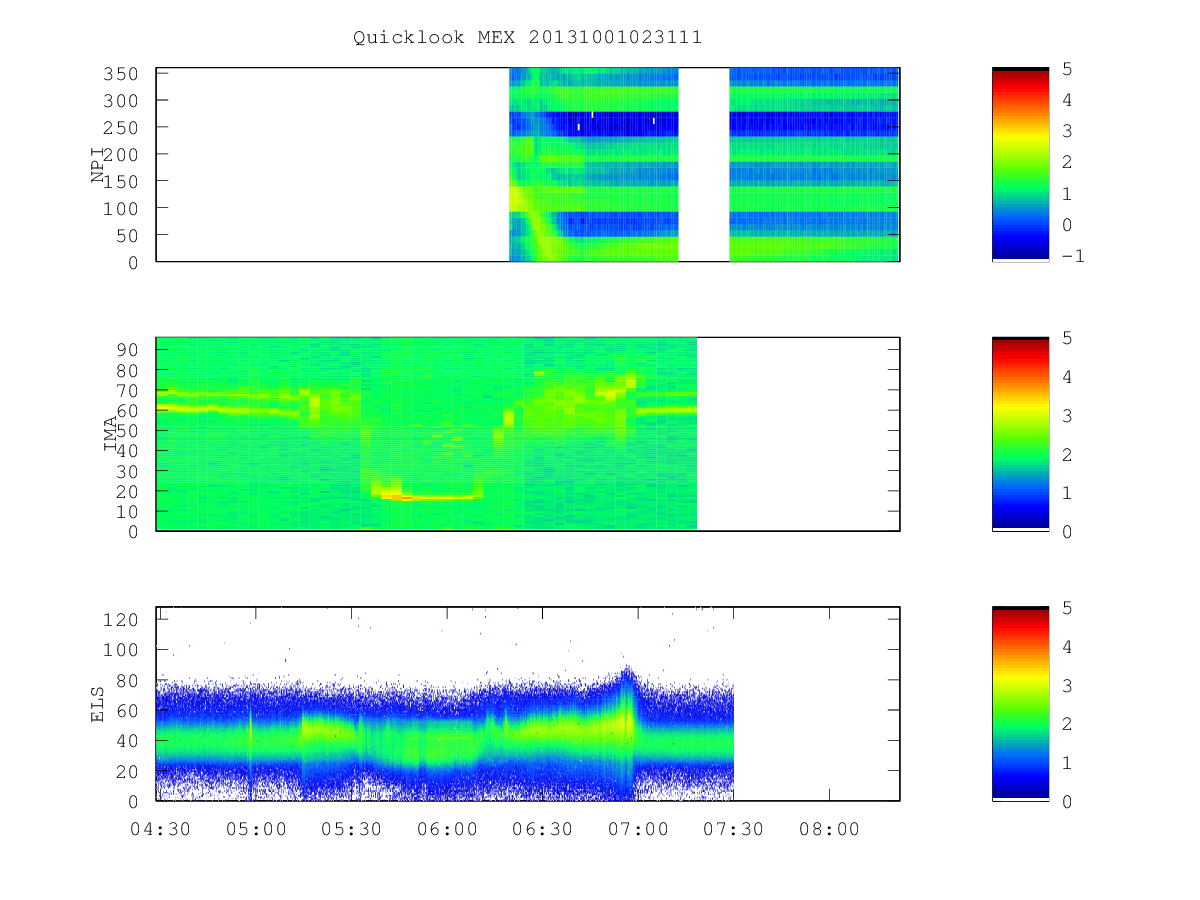The width and height of the screenshot is (1200, 900).
Task: Click the -1 label on NPI colorbar
Action: (x=1073, y=256)
